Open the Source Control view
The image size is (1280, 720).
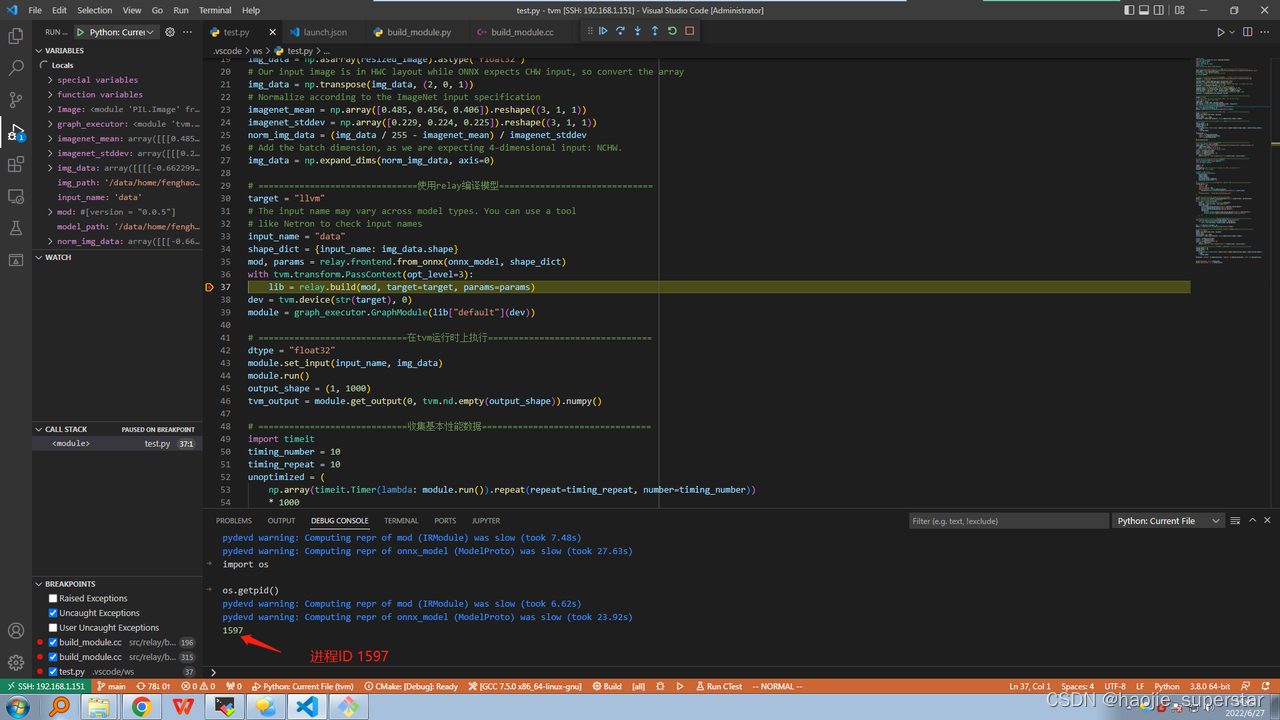pyautogui.click(x=15, y=100)
